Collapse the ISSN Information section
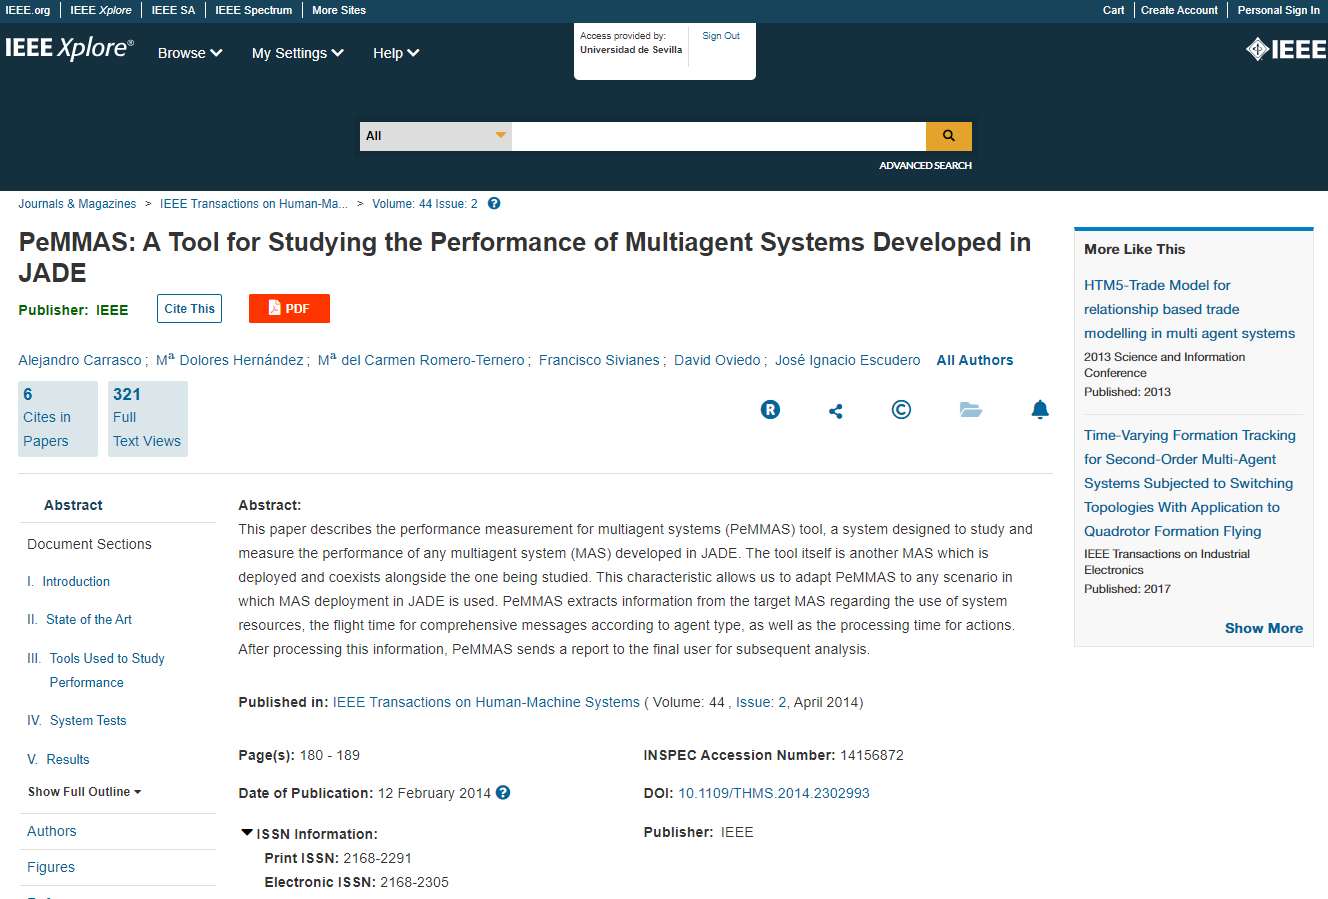The height and width of the screenshot is (899, 1328). (247, 833)
